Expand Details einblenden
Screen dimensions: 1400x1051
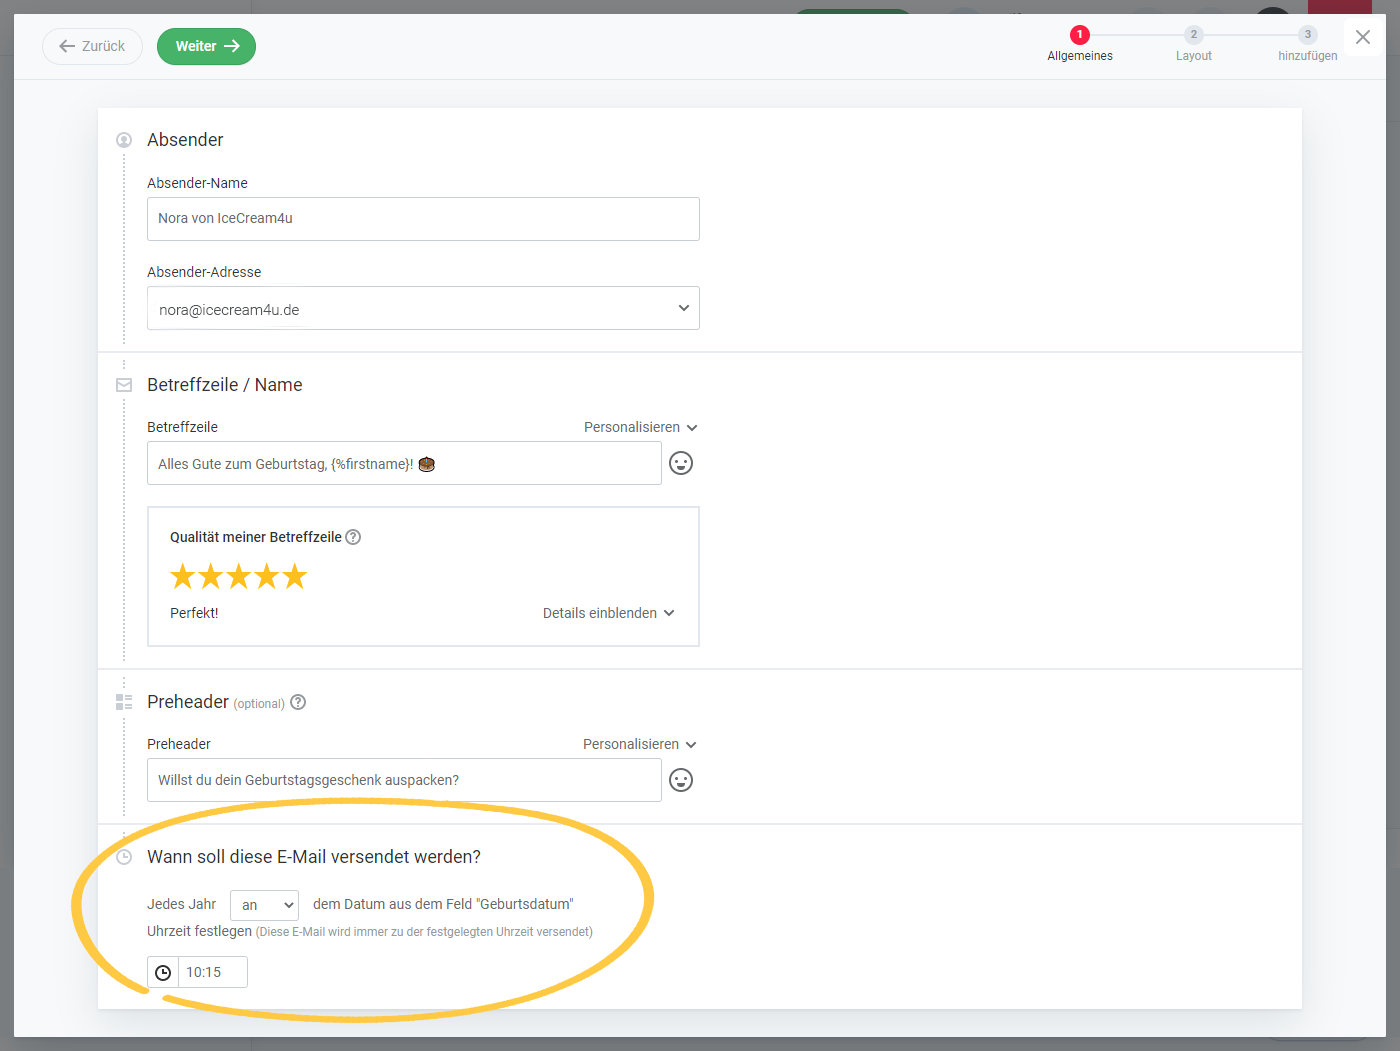[608, 613]
